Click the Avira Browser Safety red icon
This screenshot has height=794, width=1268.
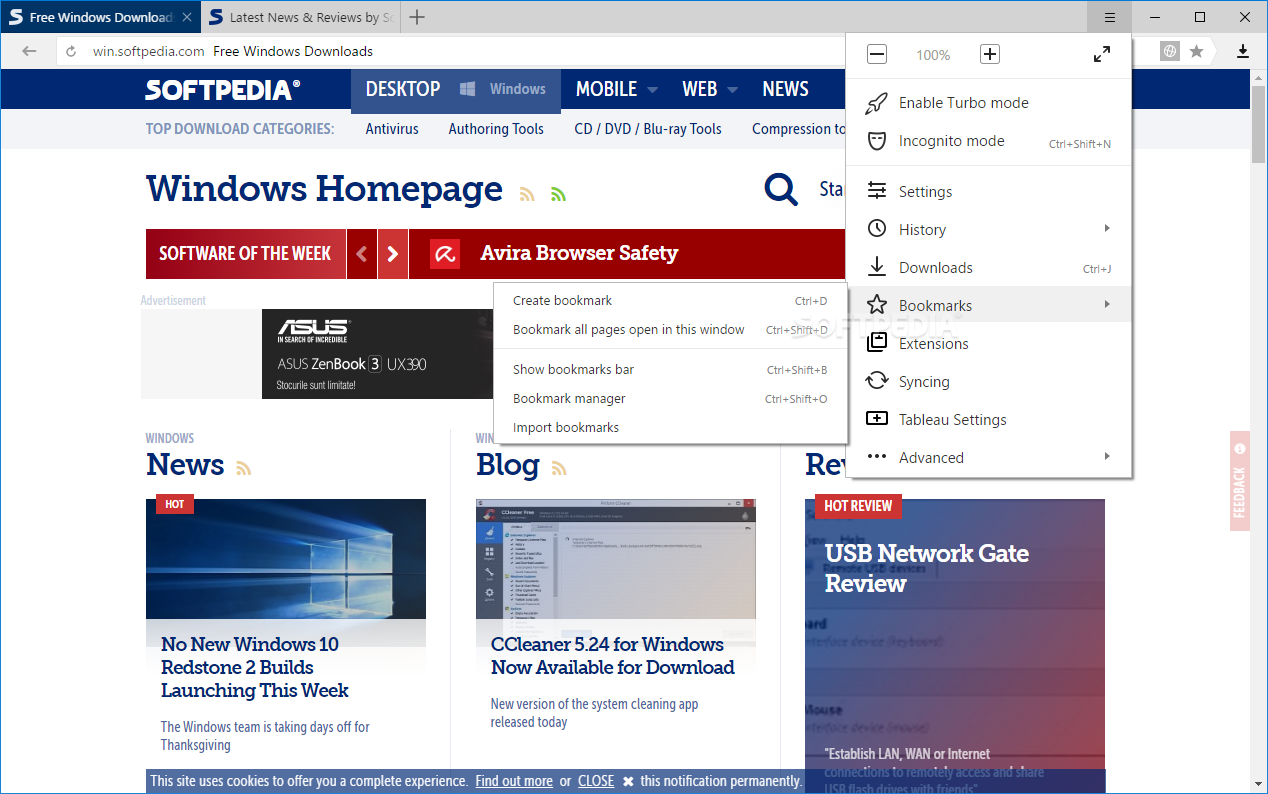point(444,254)
